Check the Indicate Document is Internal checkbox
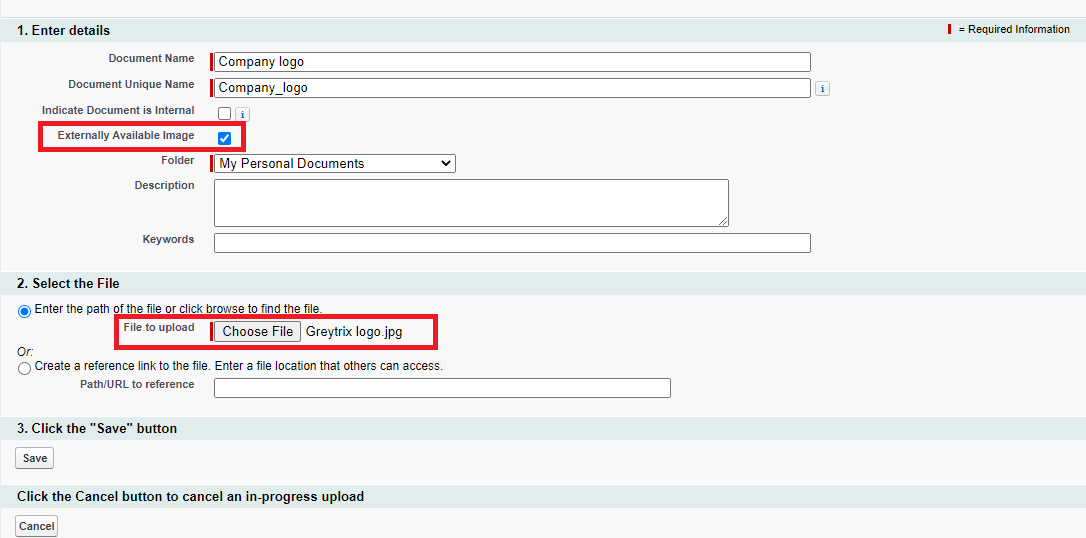Viewport: 1086px width, 538px height. [224, 114]
